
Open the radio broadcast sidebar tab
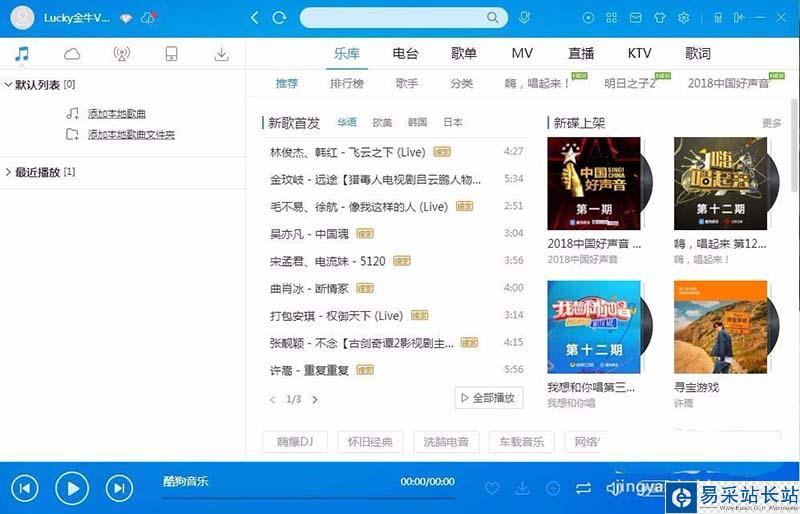[121, 54]
